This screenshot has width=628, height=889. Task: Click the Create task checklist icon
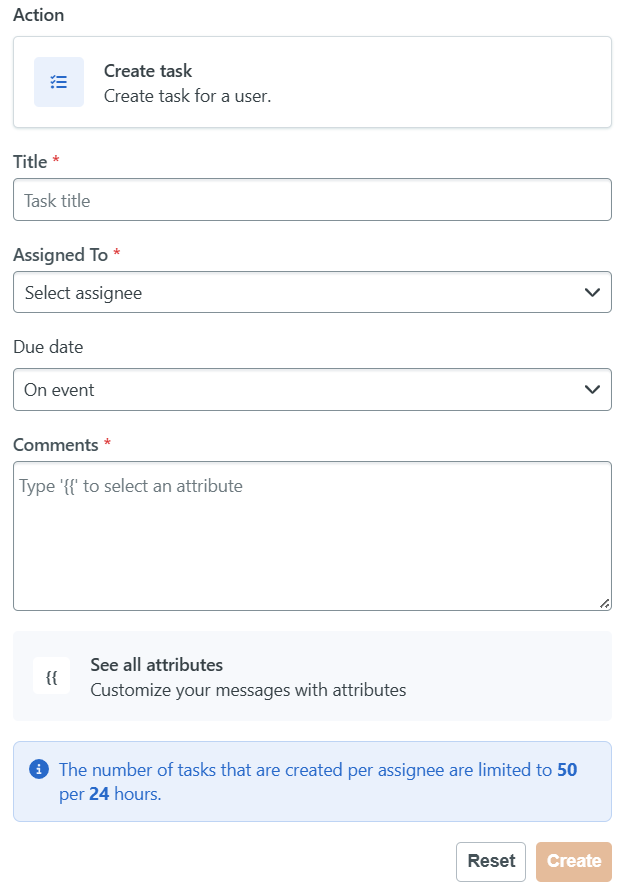[x=58, y=81]
